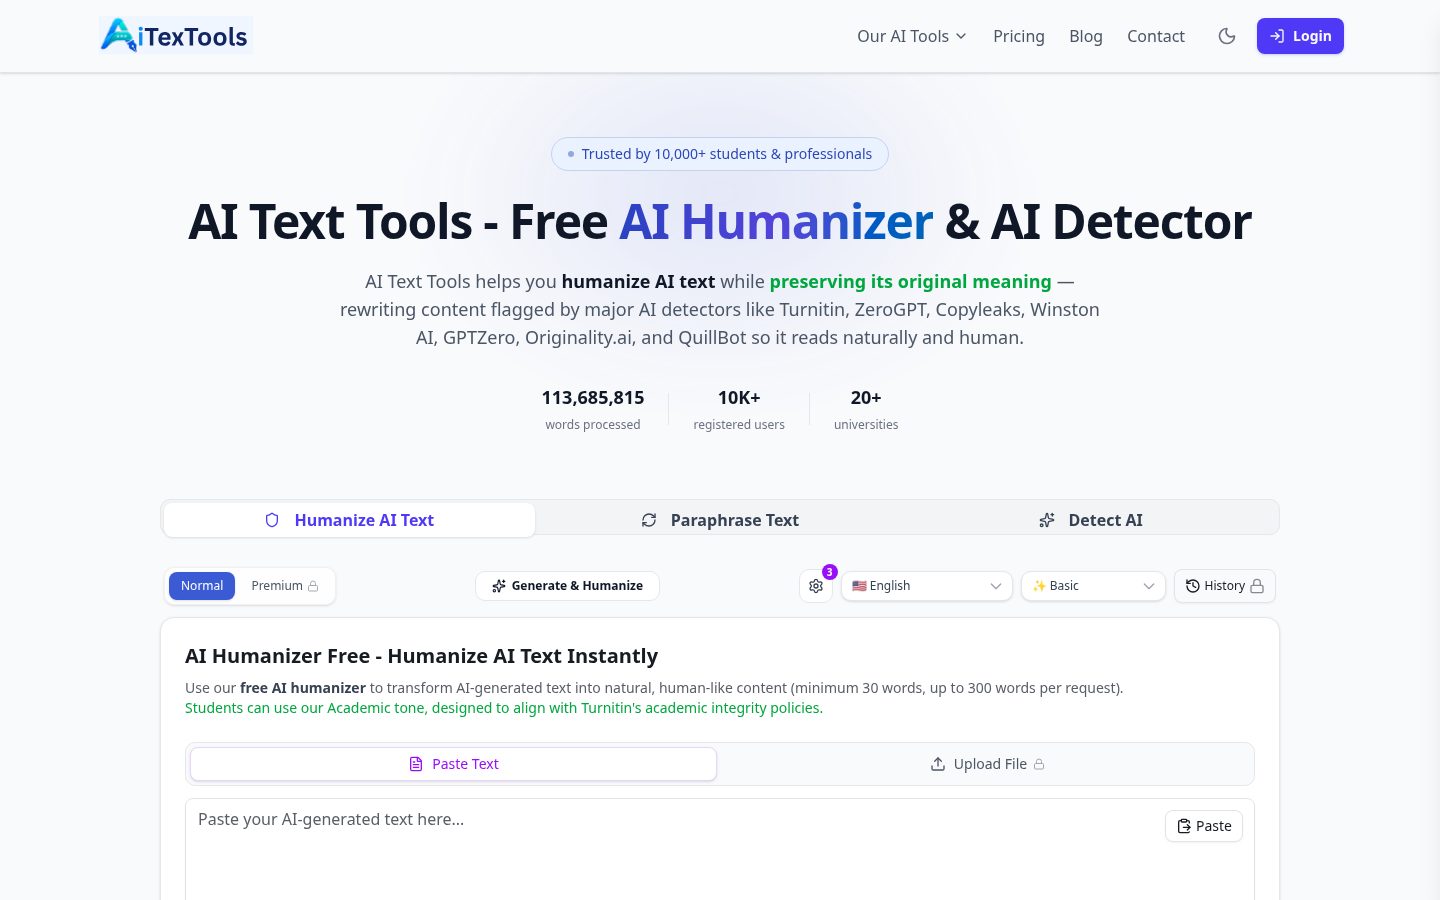Click the 113,685,815 words processed figure
Image resolution: width=1440 pixels, height=900 pixels.
click(x=593, y=409)
